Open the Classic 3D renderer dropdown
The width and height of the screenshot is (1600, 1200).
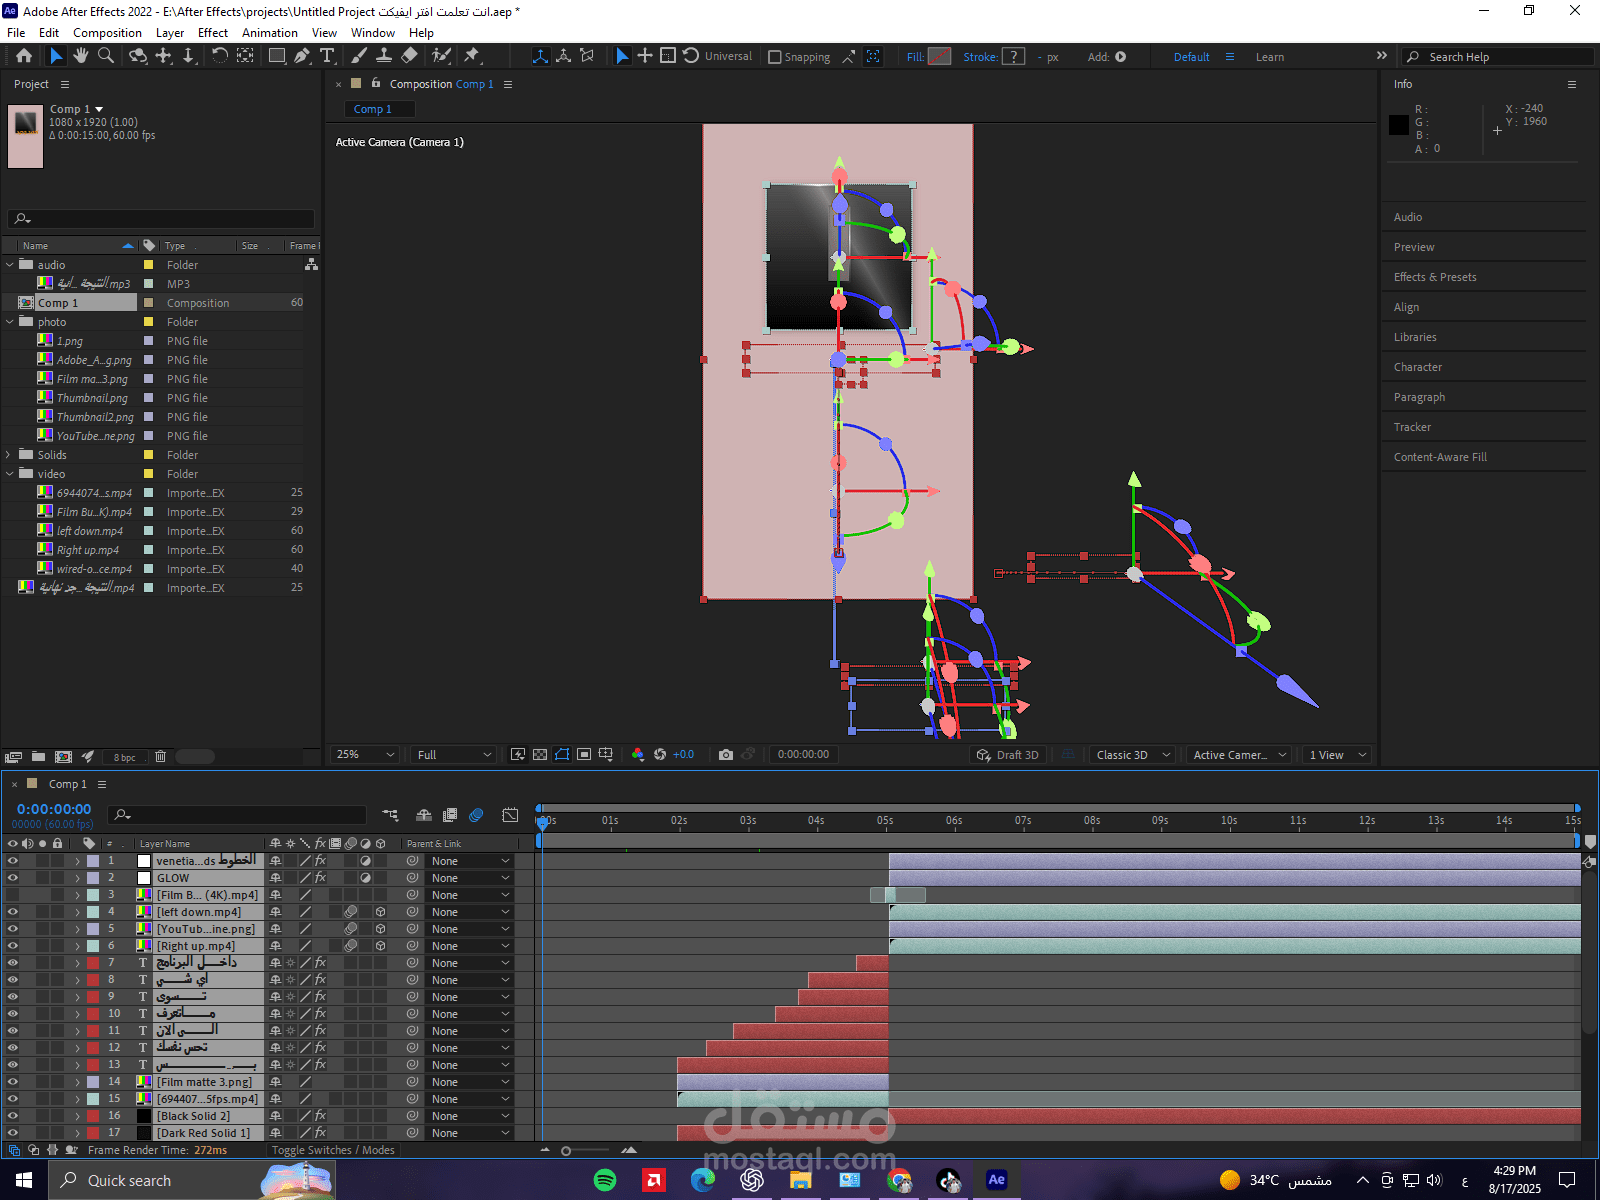click(1132, 755)
